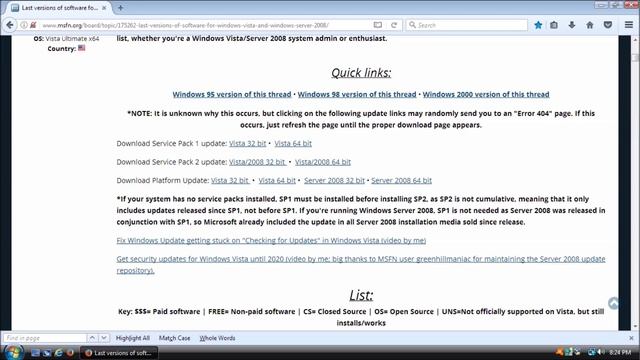Screen dimensions: 640x360
Task: Save page to Pocket icon
Action: pyautogui.click(x=608, y=25)
